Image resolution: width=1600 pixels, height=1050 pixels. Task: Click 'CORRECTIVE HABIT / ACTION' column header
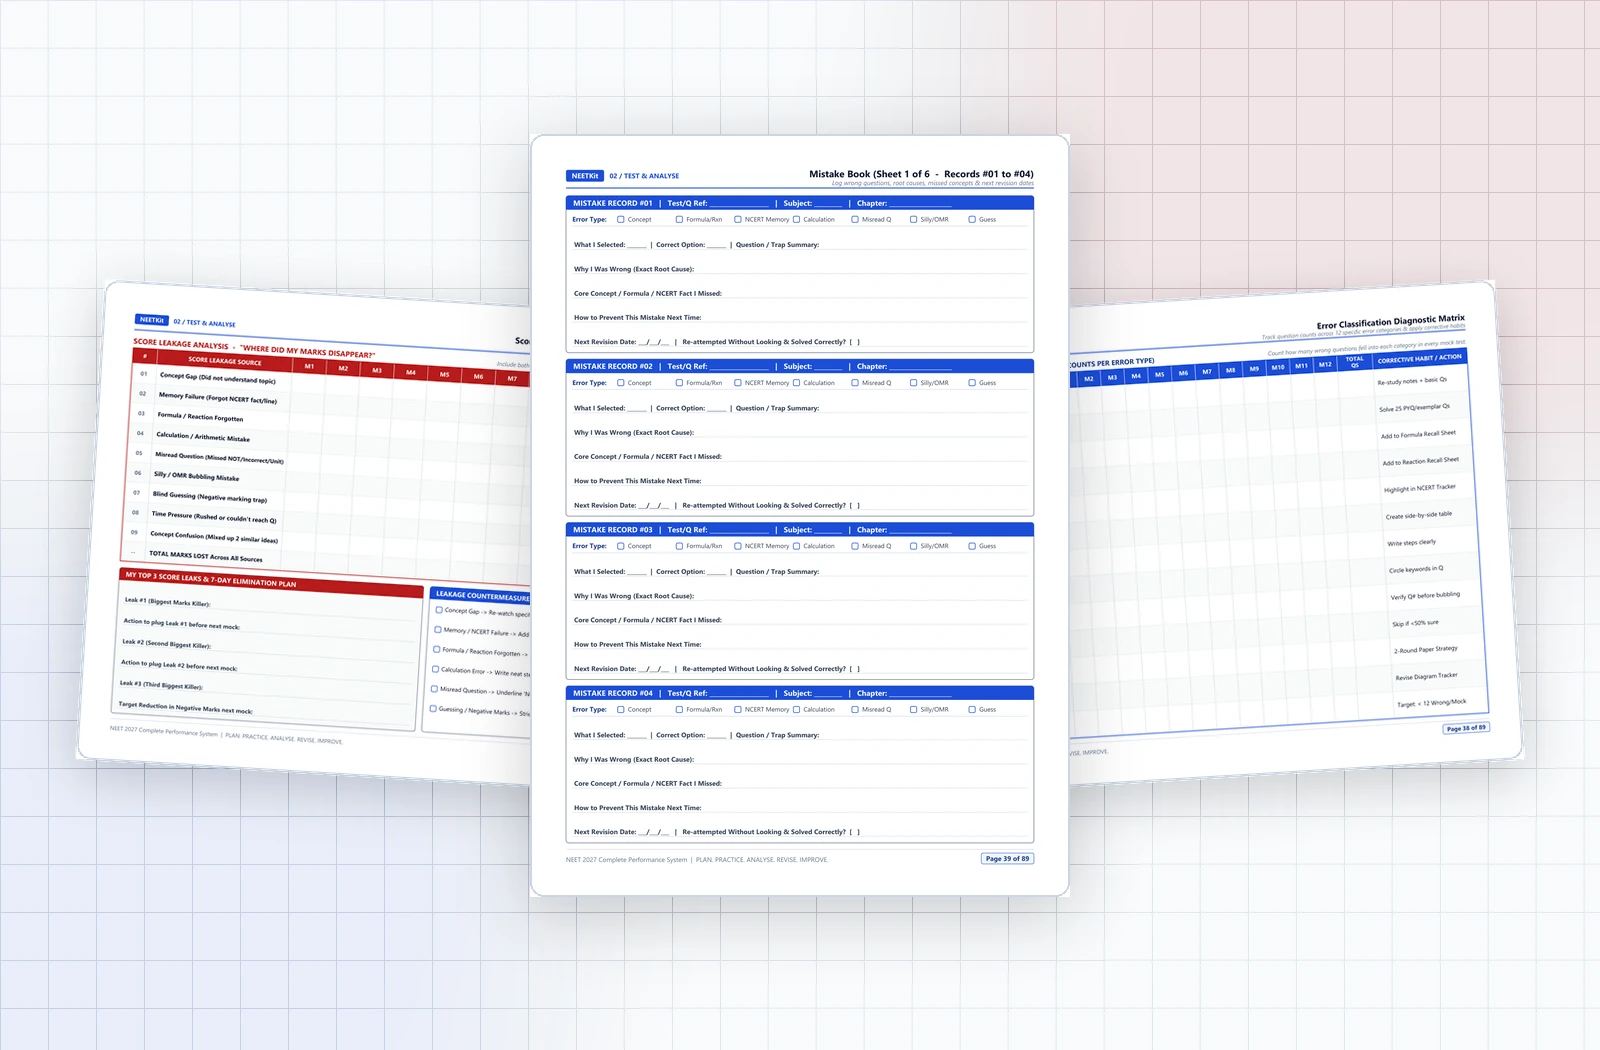(1418, 358)
